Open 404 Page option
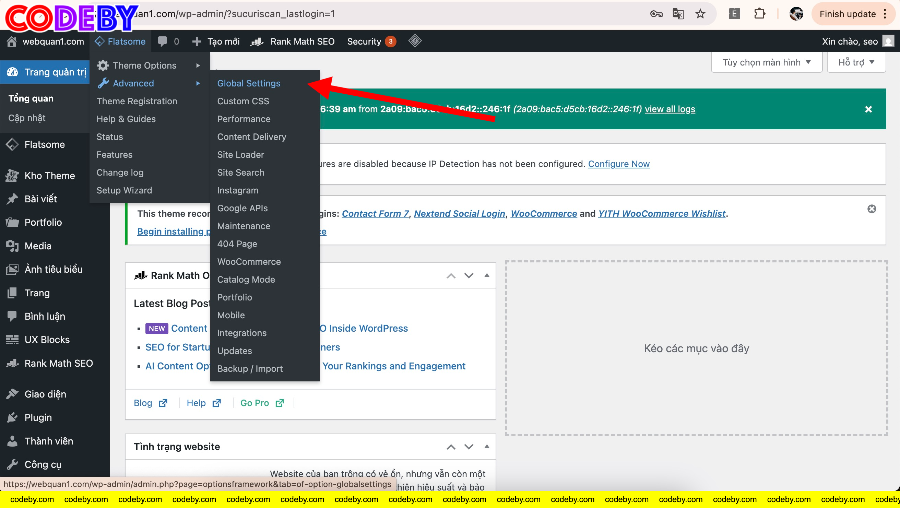This screenshot has height=508, width=900. pyautogui.click(x=237, y=243)
